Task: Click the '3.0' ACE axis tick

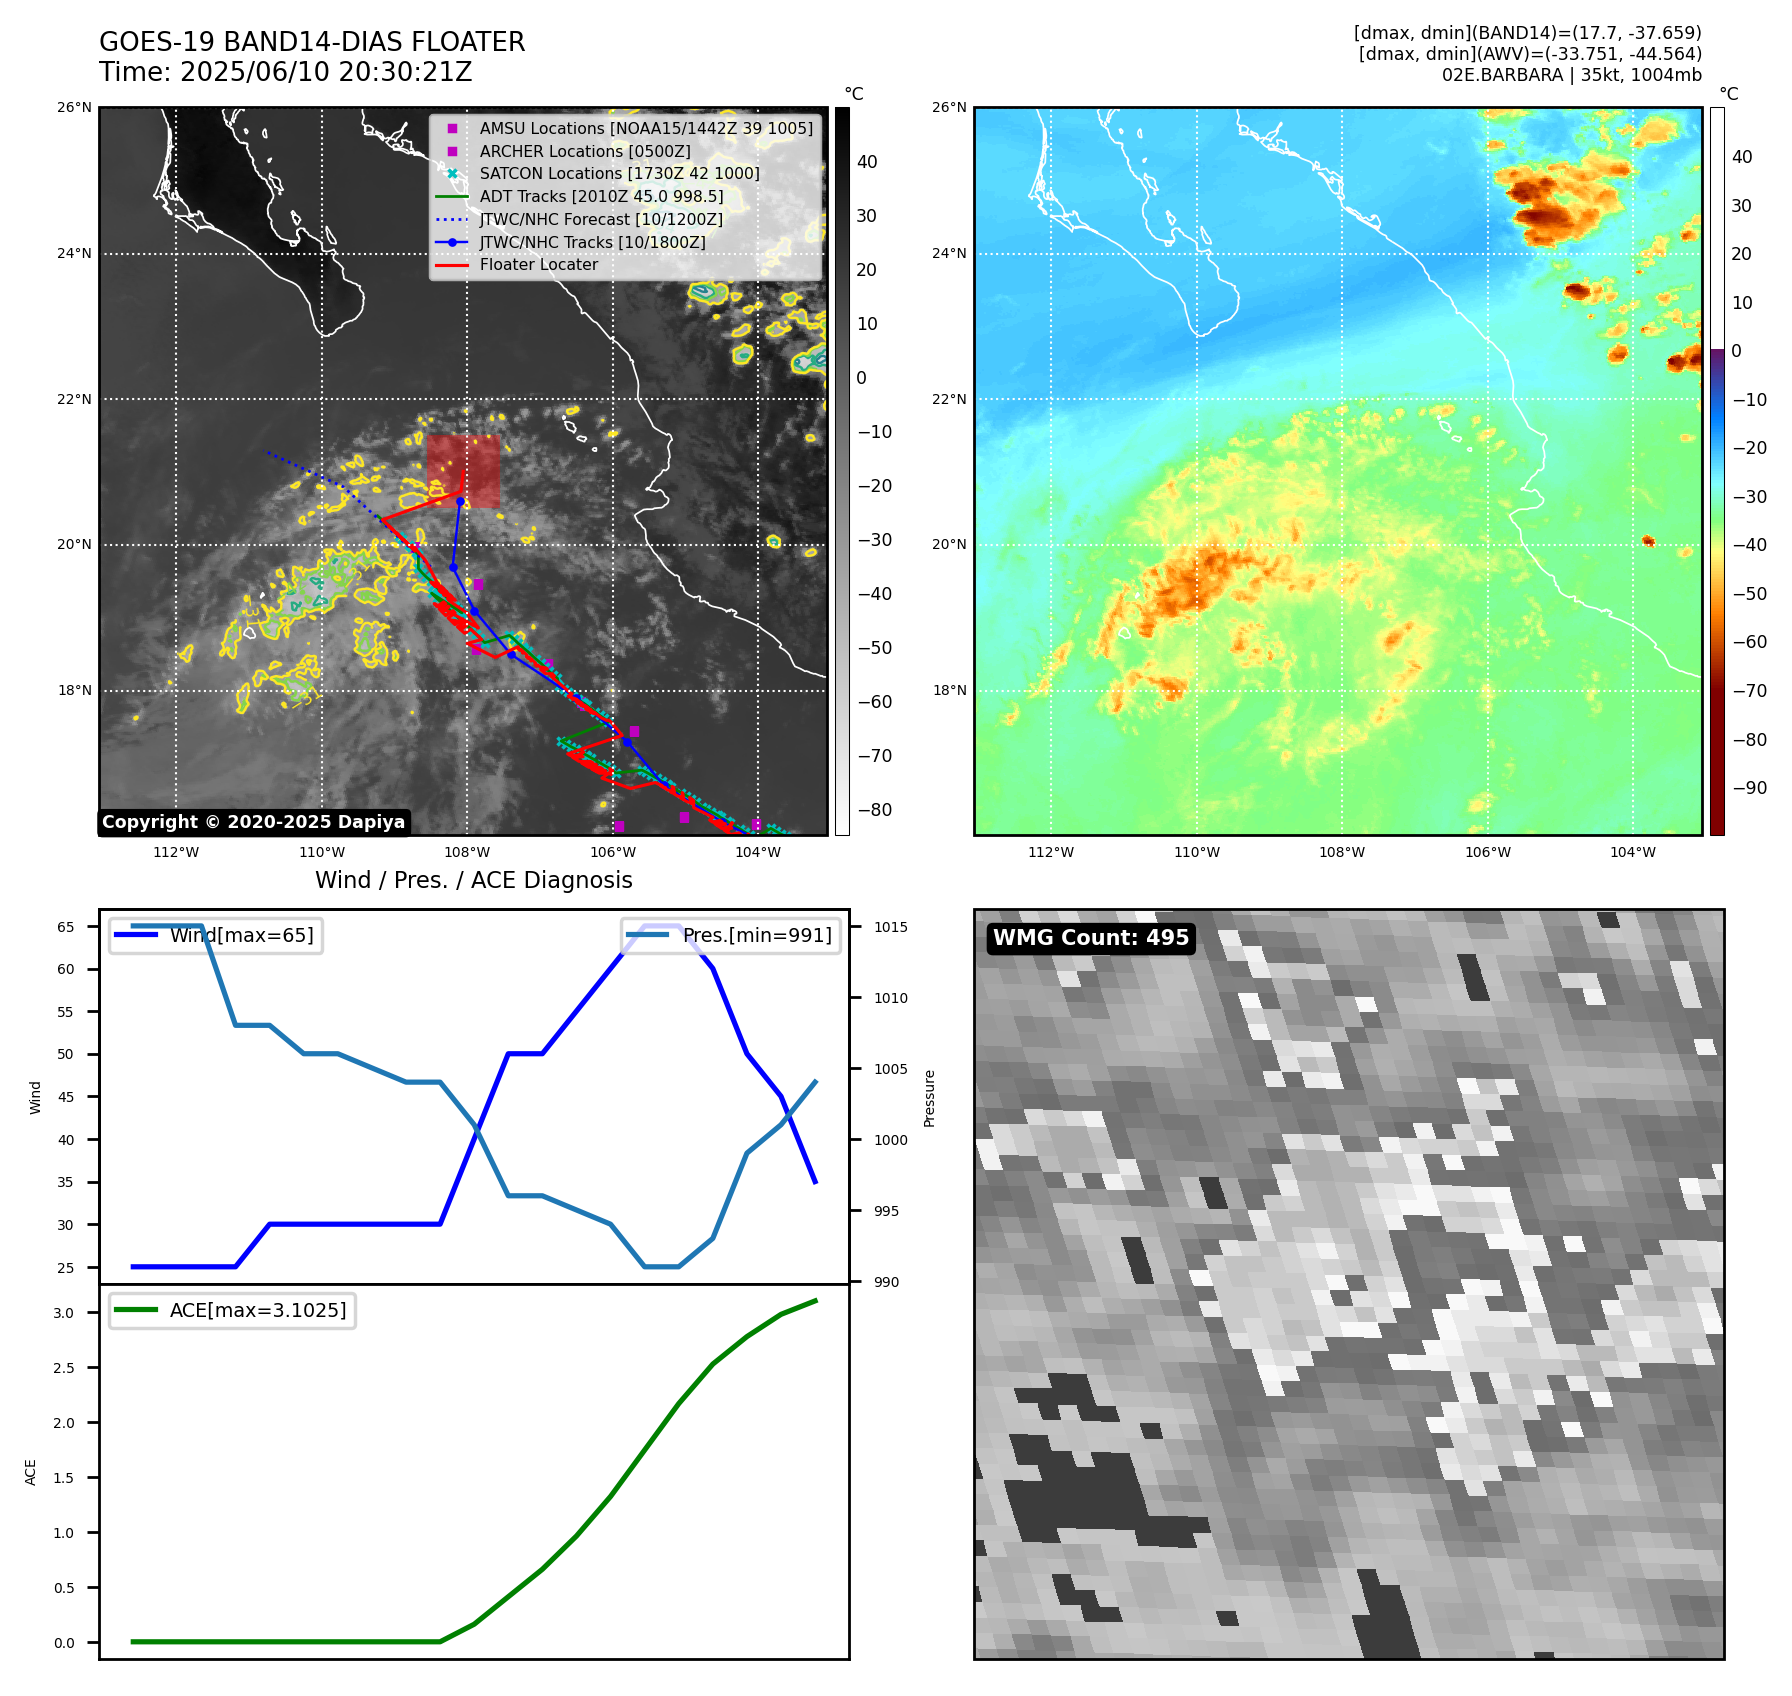Action: [x=64, y=1313]
